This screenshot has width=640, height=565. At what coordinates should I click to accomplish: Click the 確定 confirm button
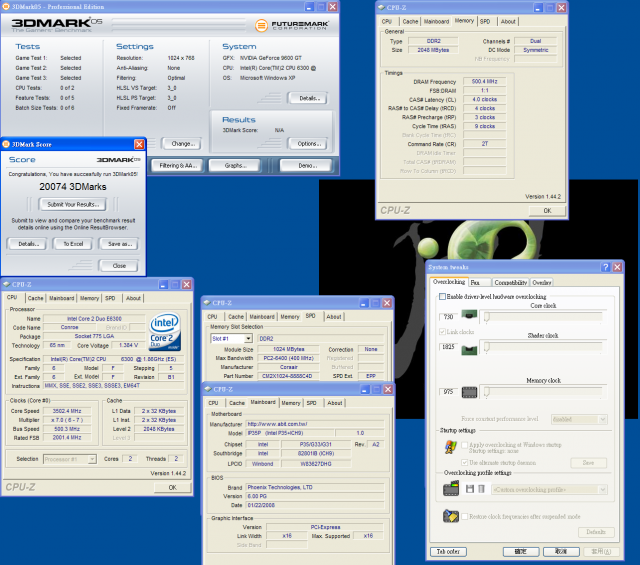(x=520, y=552)
